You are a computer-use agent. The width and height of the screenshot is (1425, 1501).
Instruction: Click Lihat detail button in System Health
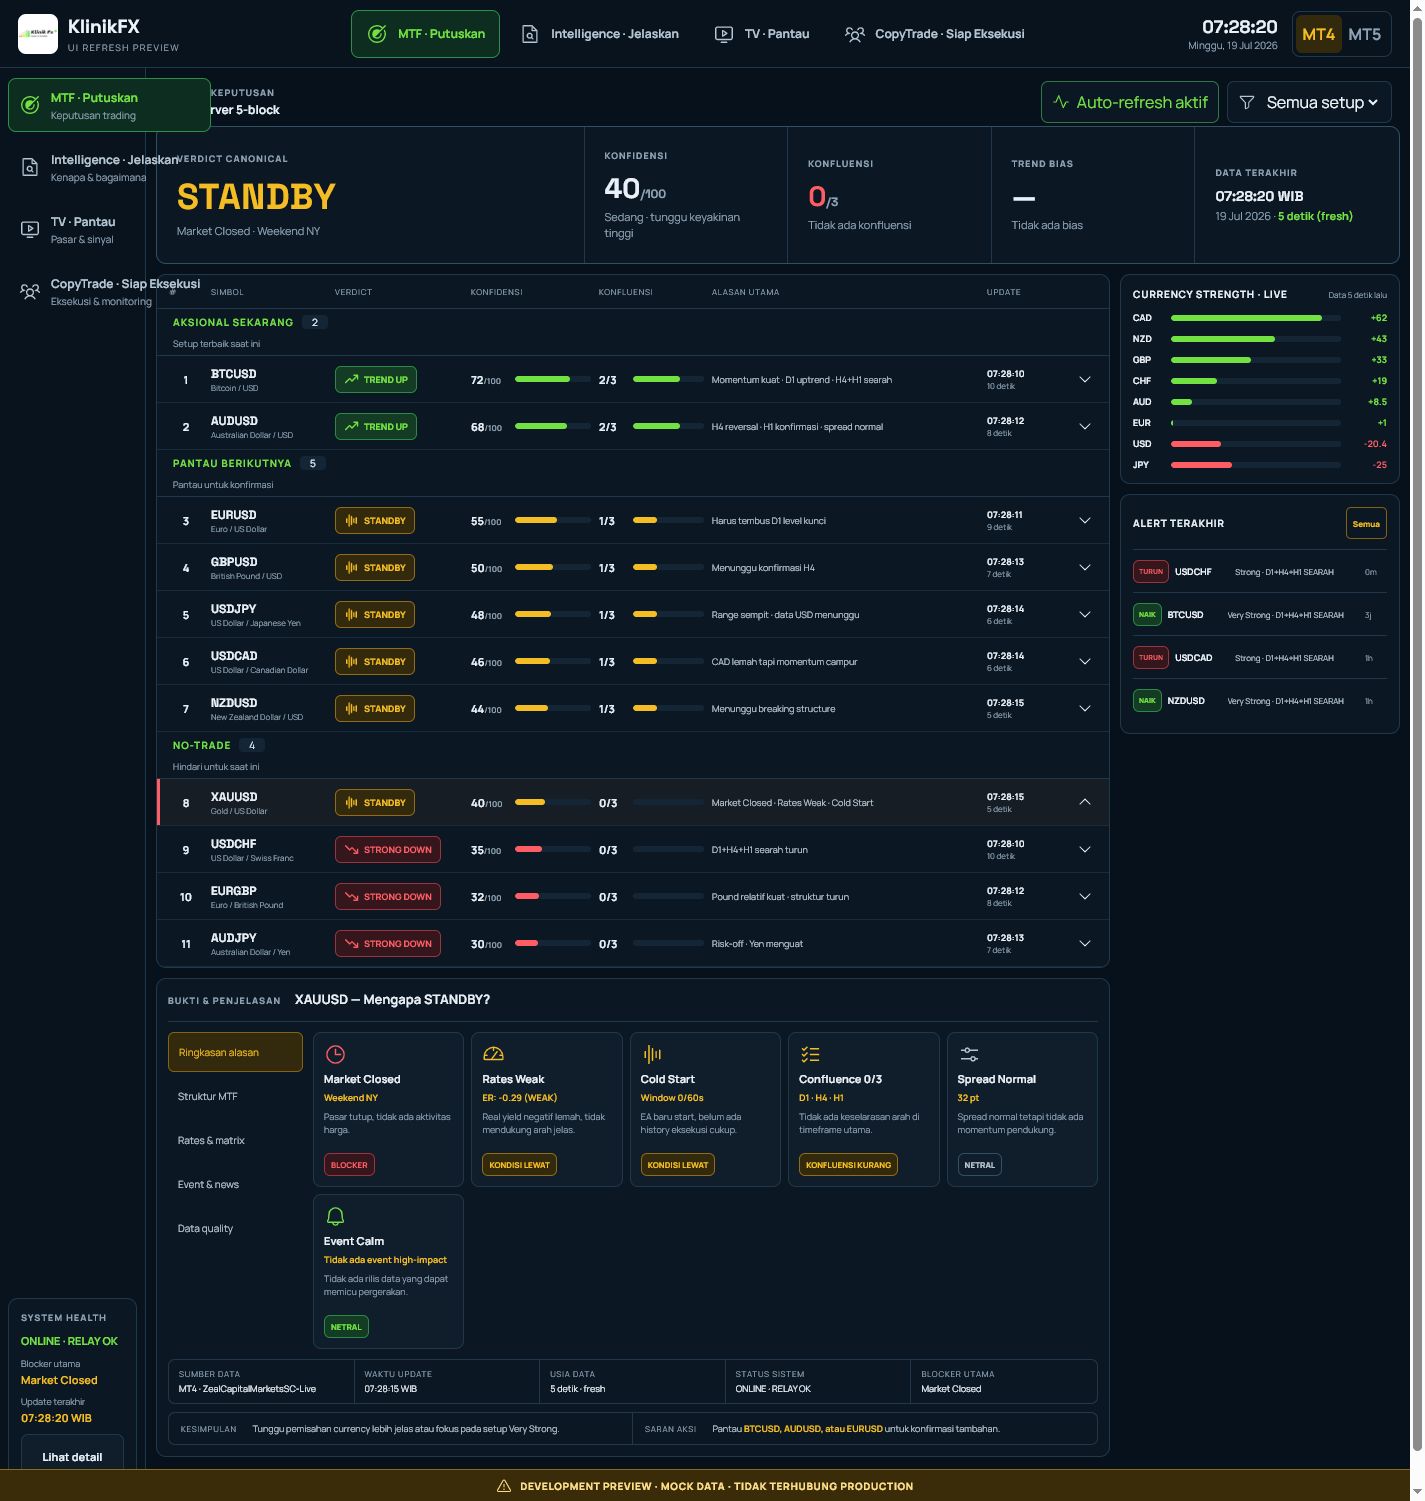[x=72, y=1455]
